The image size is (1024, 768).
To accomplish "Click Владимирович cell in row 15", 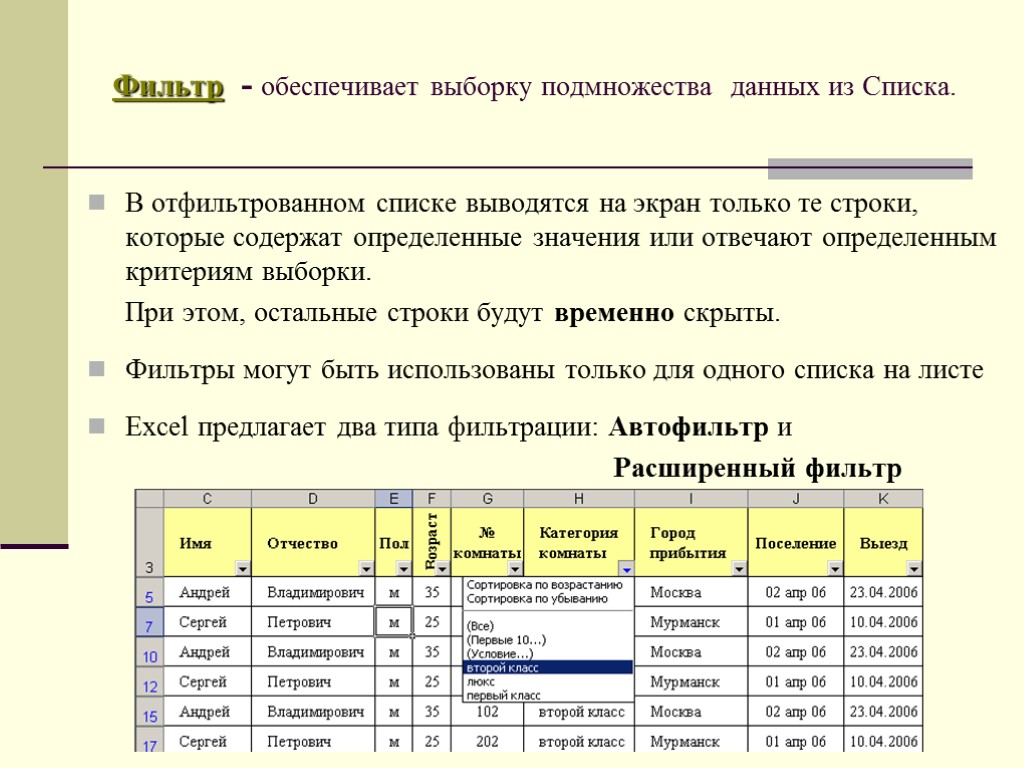I will tap(313, 712).
